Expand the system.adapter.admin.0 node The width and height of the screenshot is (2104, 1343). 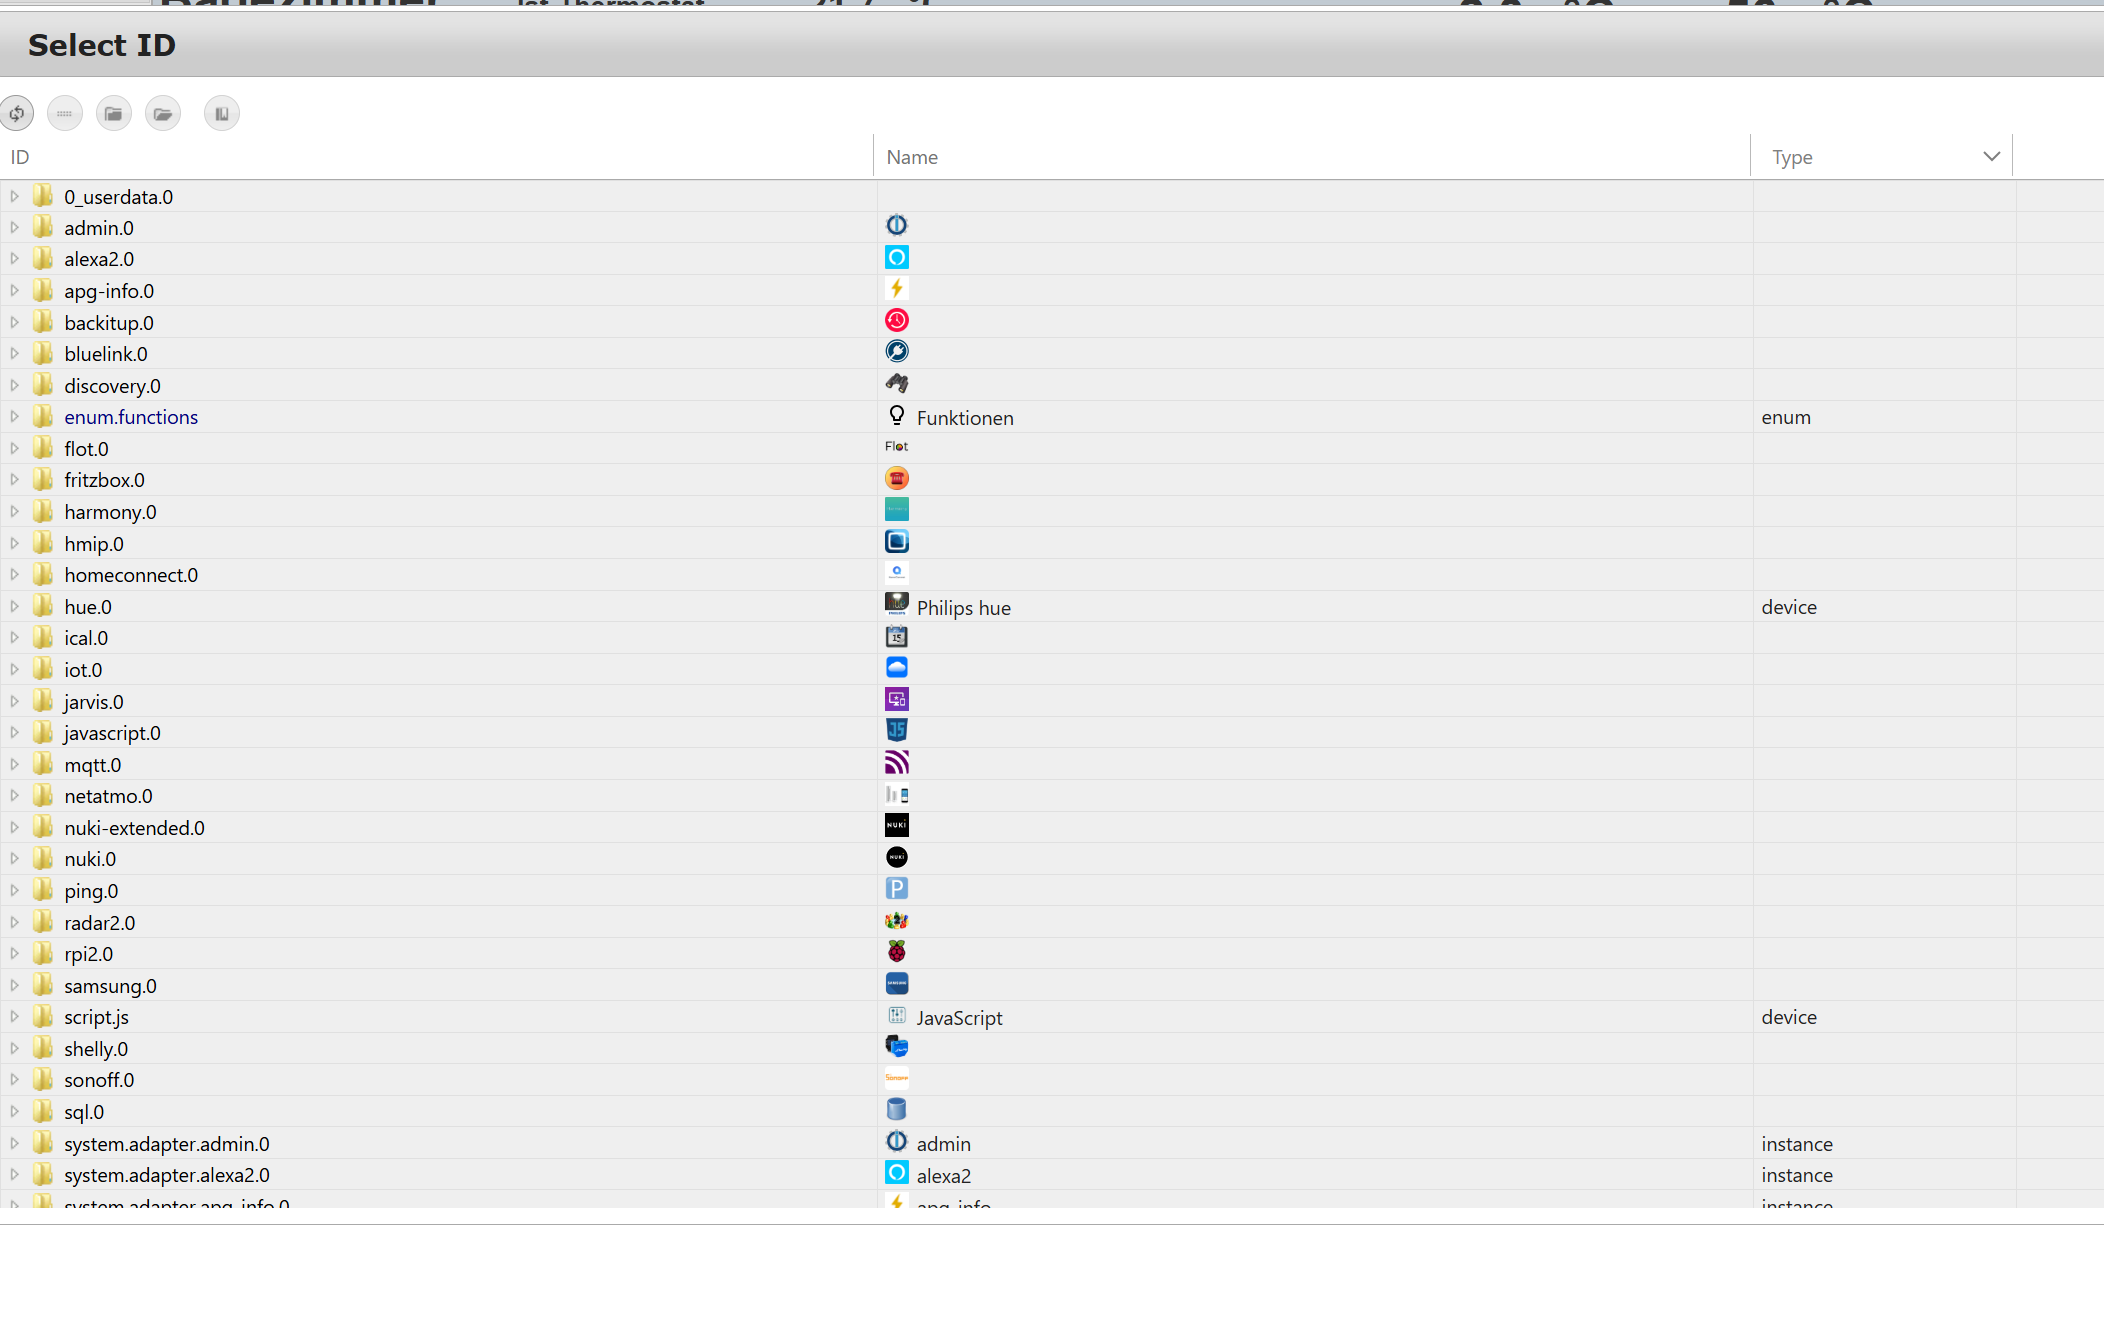coord(14,1143)
